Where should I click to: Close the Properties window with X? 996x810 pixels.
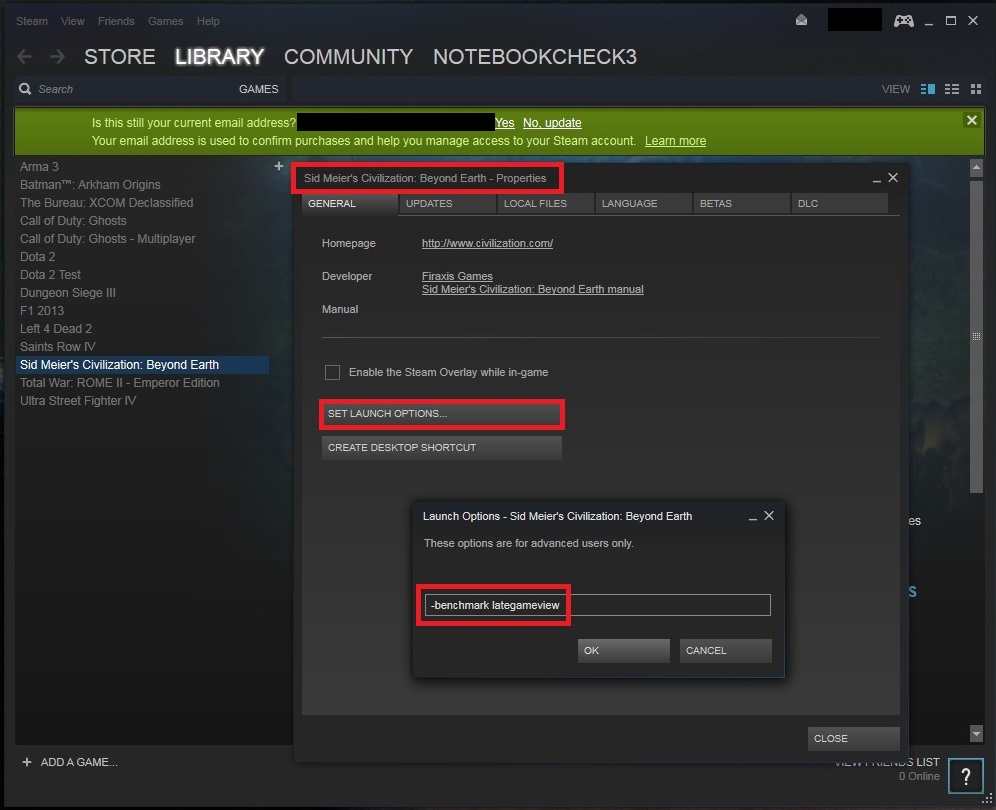tap(892, 178)
